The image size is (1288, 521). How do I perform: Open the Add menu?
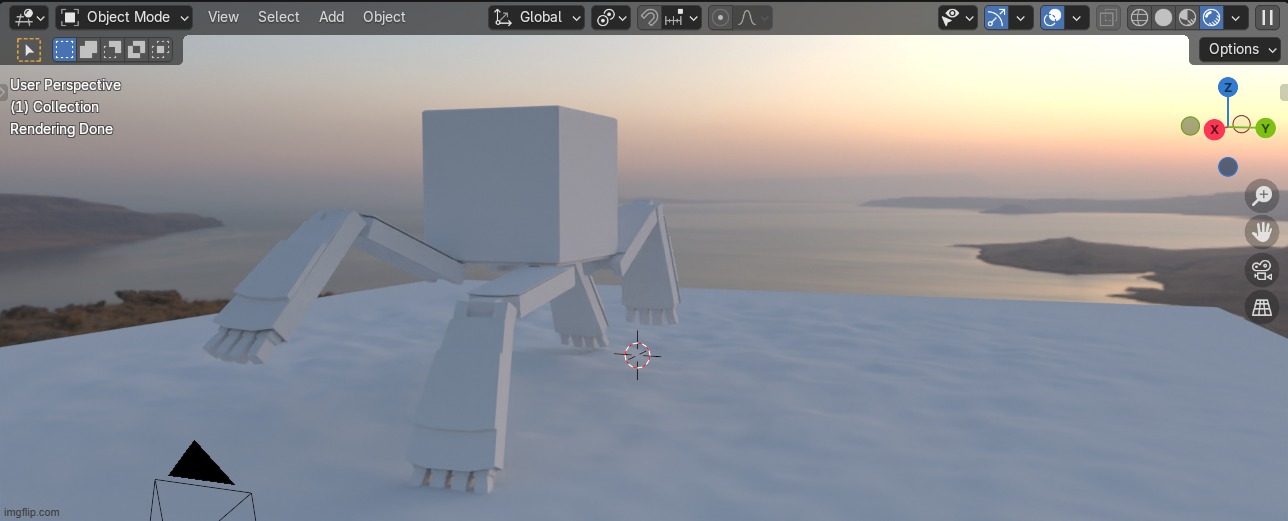pyautogui.click(x=331, y=17)
